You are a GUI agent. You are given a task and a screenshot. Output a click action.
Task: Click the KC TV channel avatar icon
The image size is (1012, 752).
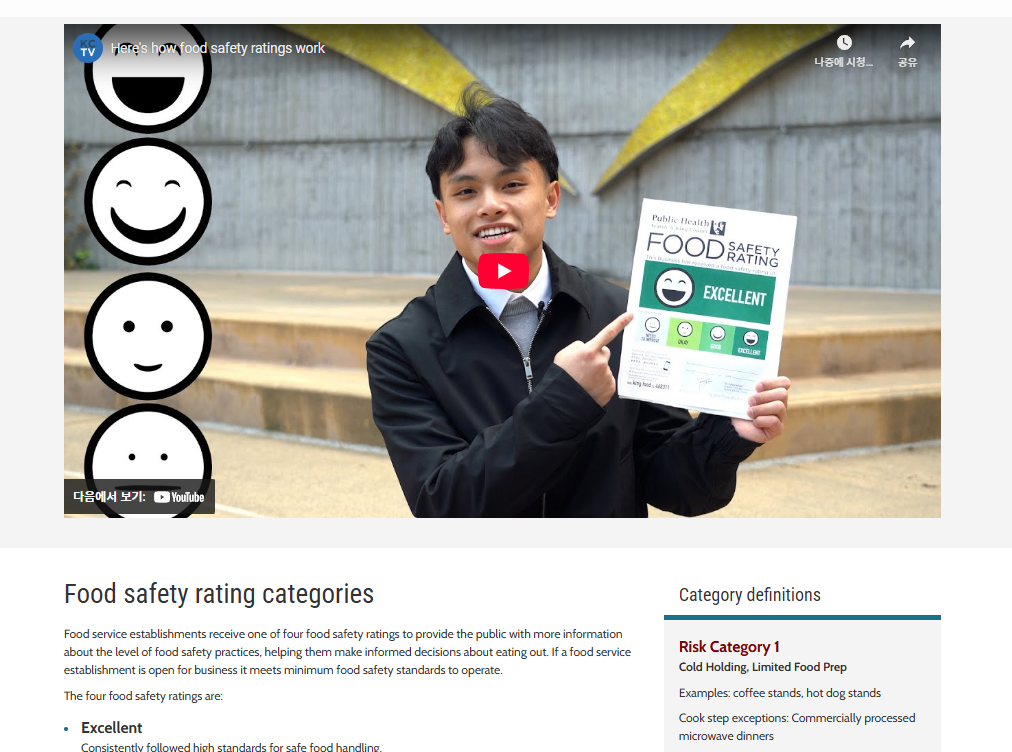pos(88,48)
